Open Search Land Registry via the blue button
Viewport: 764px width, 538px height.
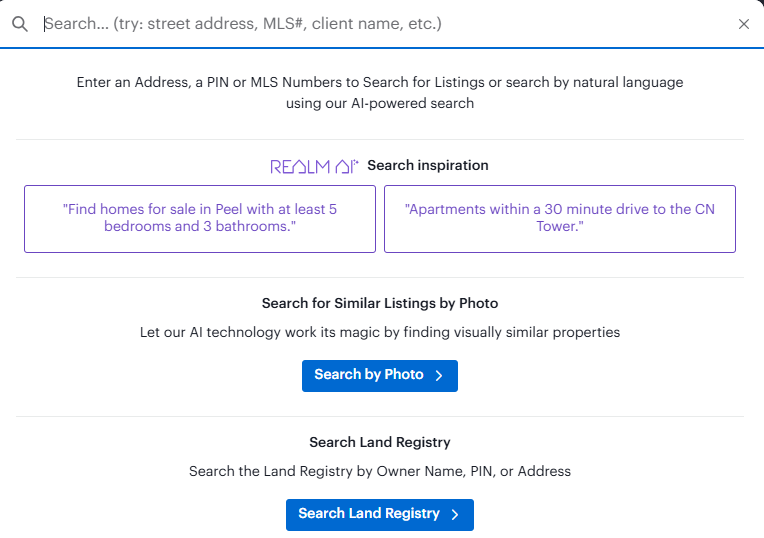tap(369, 514)
